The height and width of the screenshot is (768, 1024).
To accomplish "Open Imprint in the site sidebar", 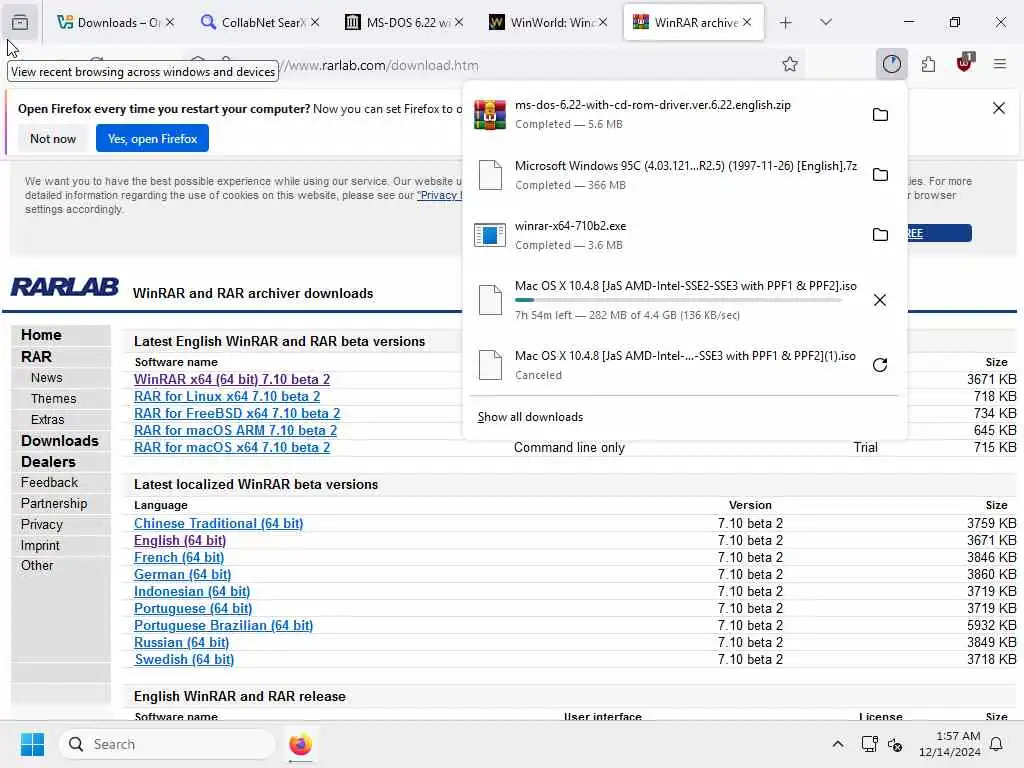I will [40, 545].
